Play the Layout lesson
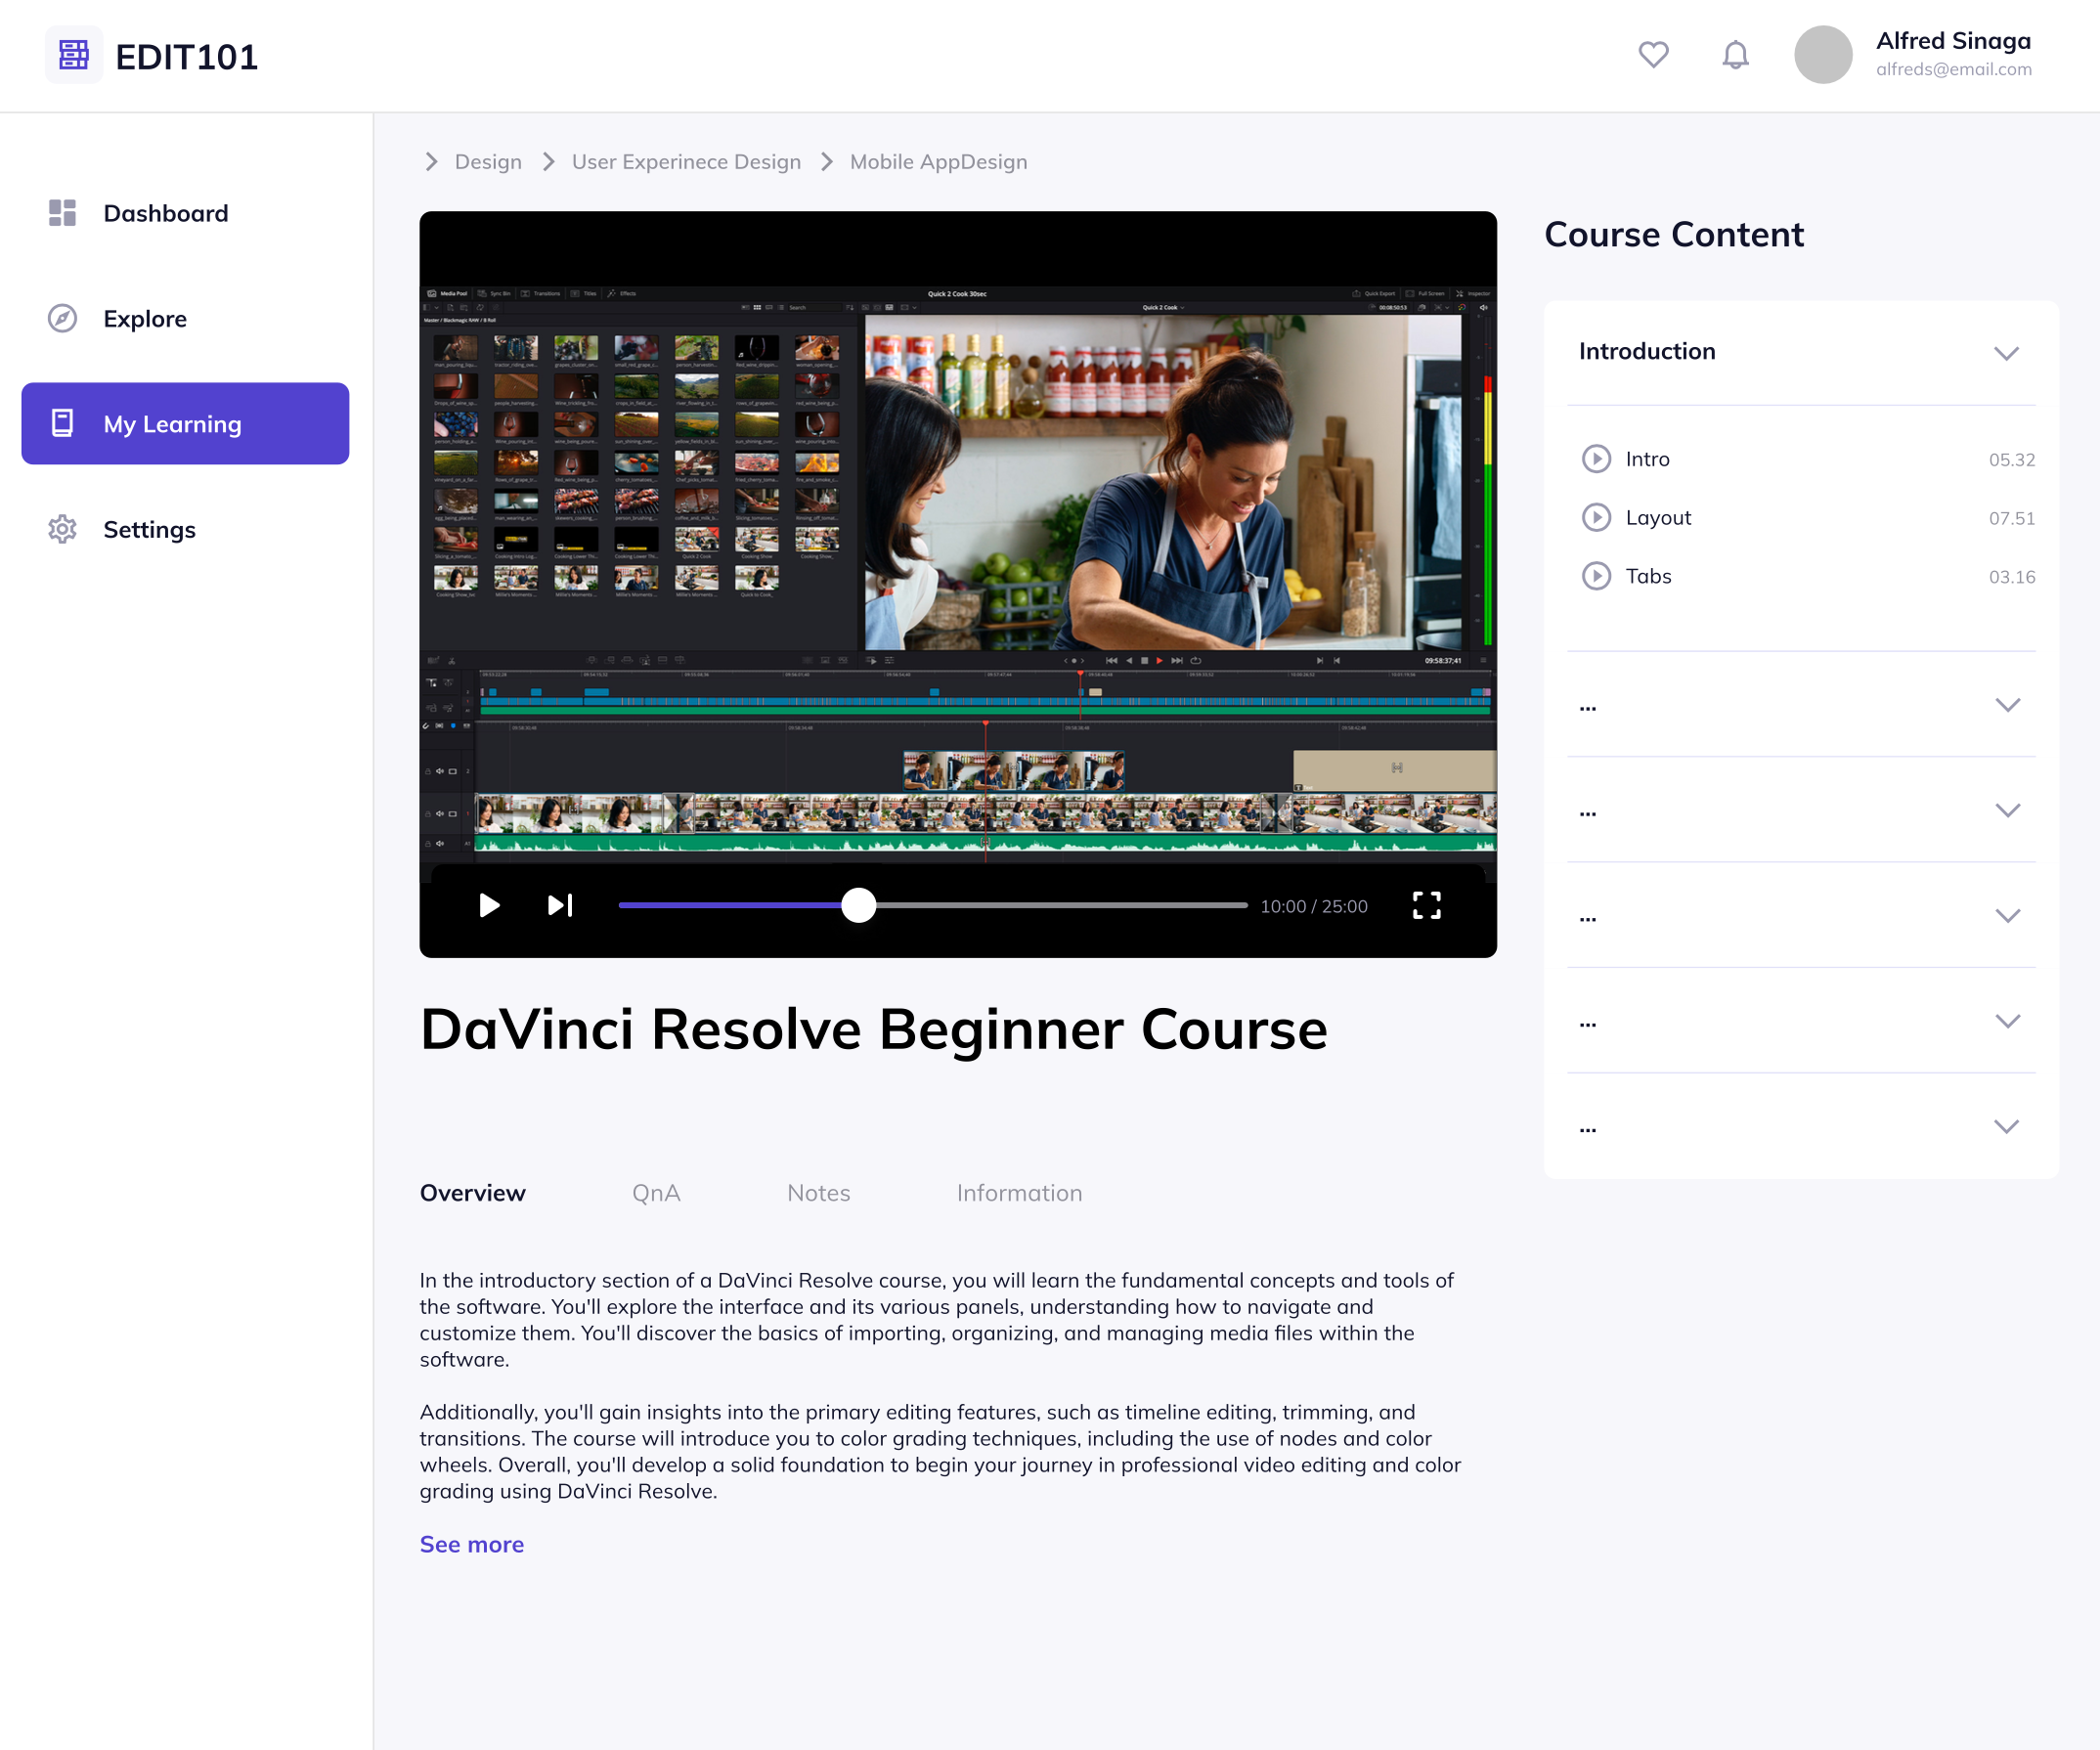This screenshot has width=2100, height=1750. click(x=1596, y=518)
